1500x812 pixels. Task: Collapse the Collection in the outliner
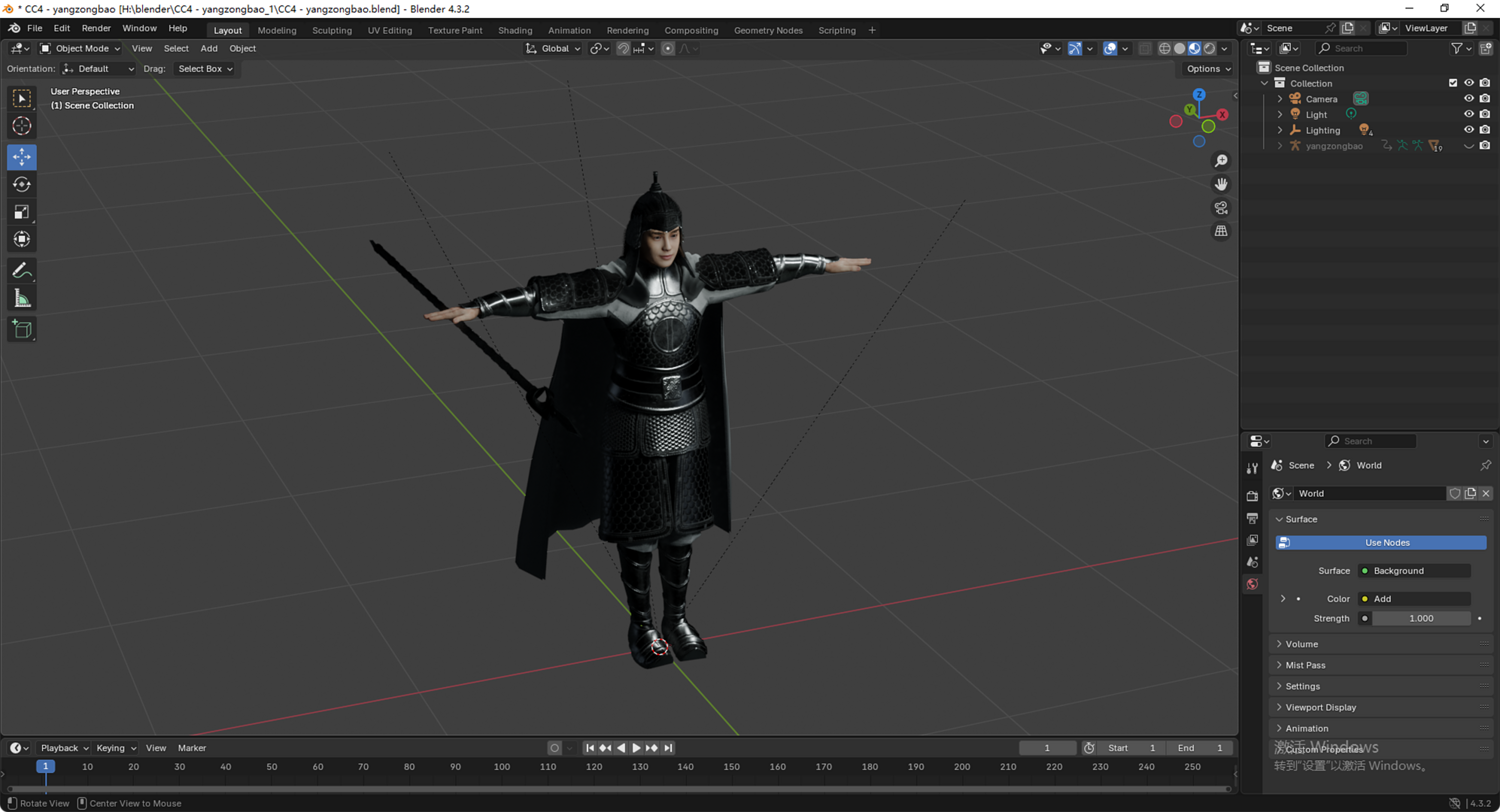pyautogui.click(x=1265, y=83)
